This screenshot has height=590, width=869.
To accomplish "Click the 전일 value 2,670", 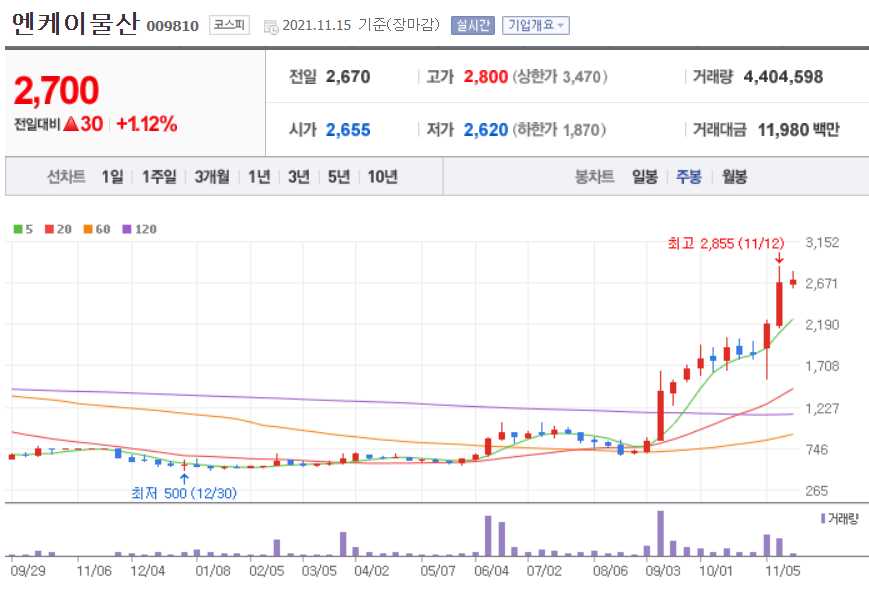I will click(x=348, y=76).
